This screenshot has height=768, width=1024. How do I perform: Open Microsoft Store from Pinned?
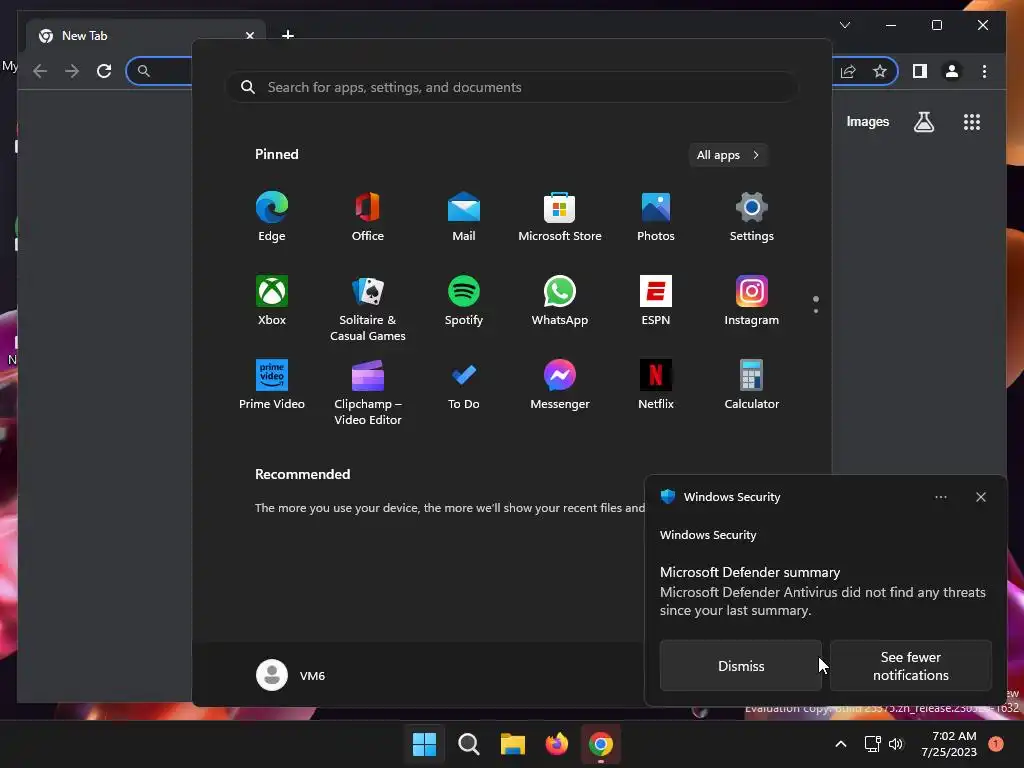(560, 217)
